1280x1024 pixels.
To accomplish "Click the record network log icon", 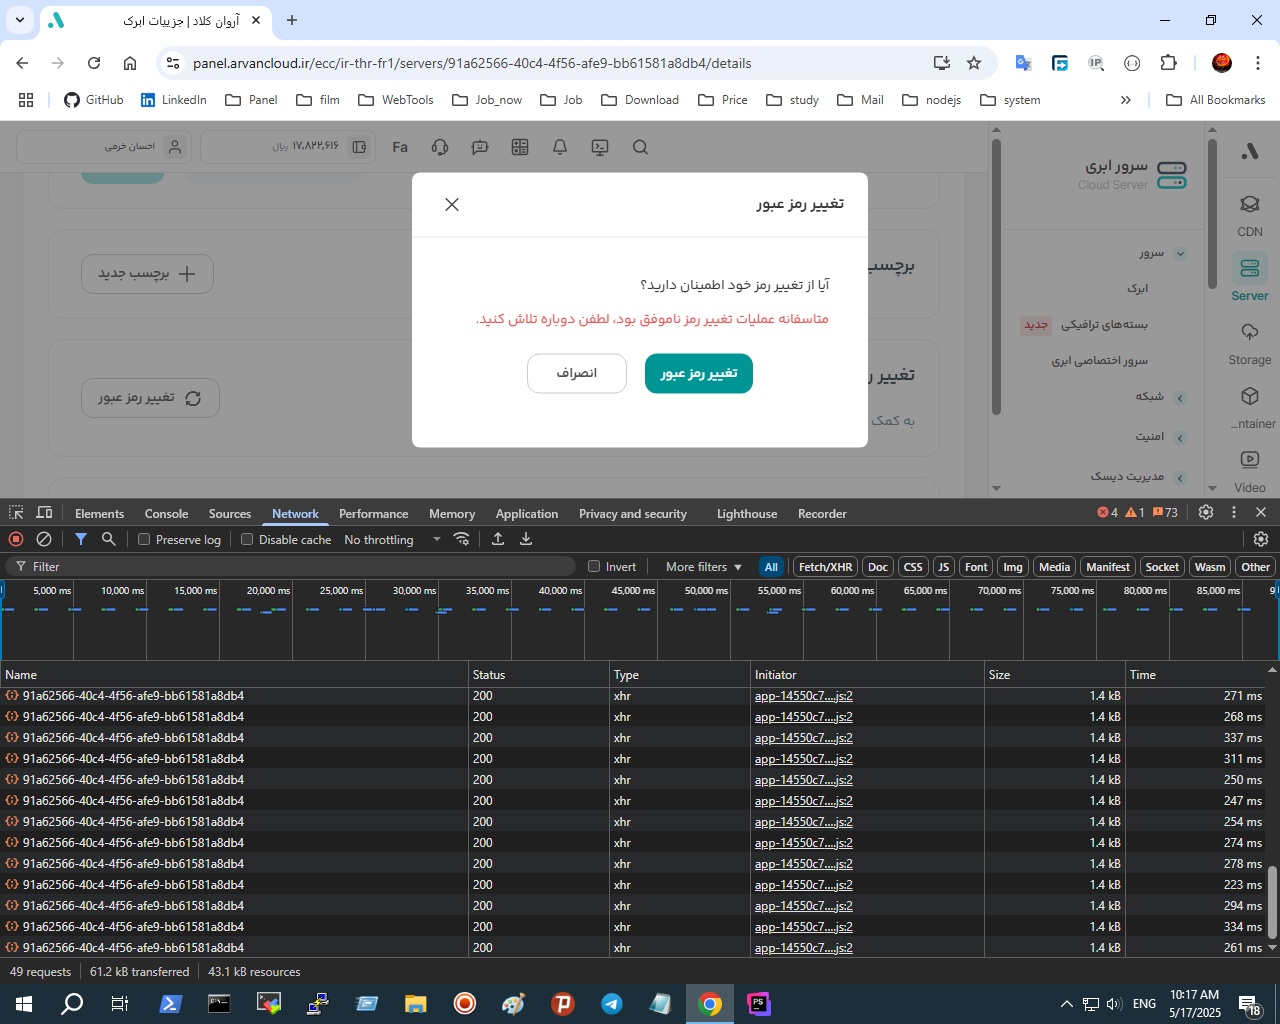I will pos(16,539).
